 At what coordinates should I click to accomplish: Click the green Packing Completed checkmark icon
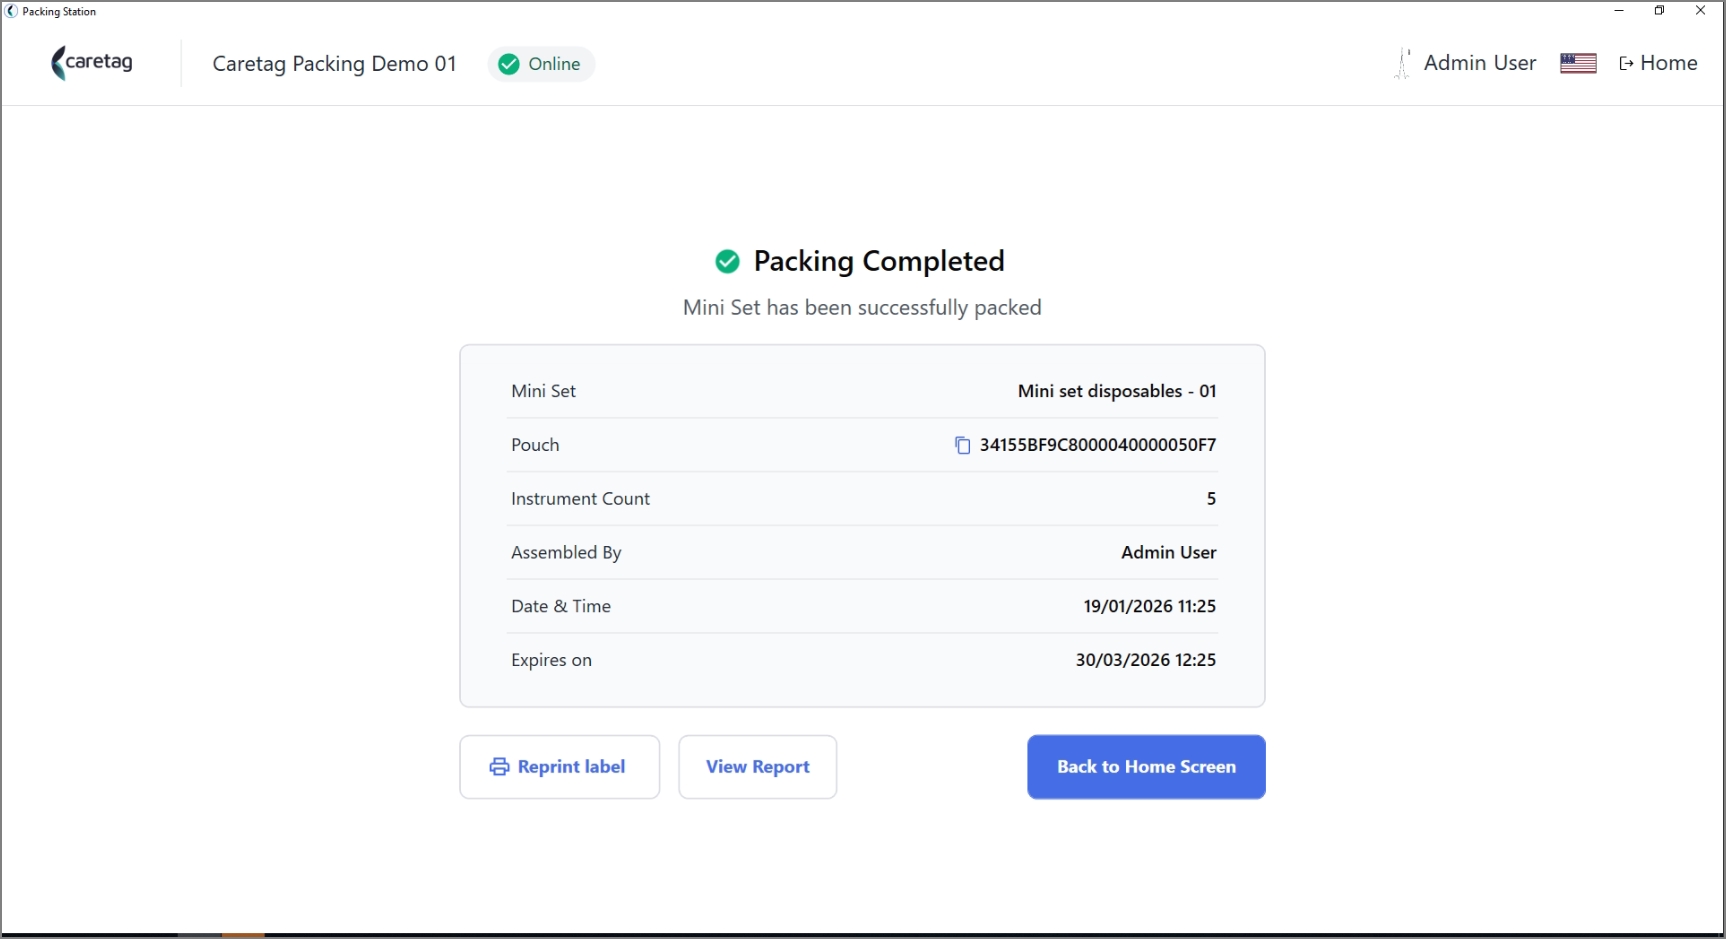pyautogui.click(x=727, y=262)
